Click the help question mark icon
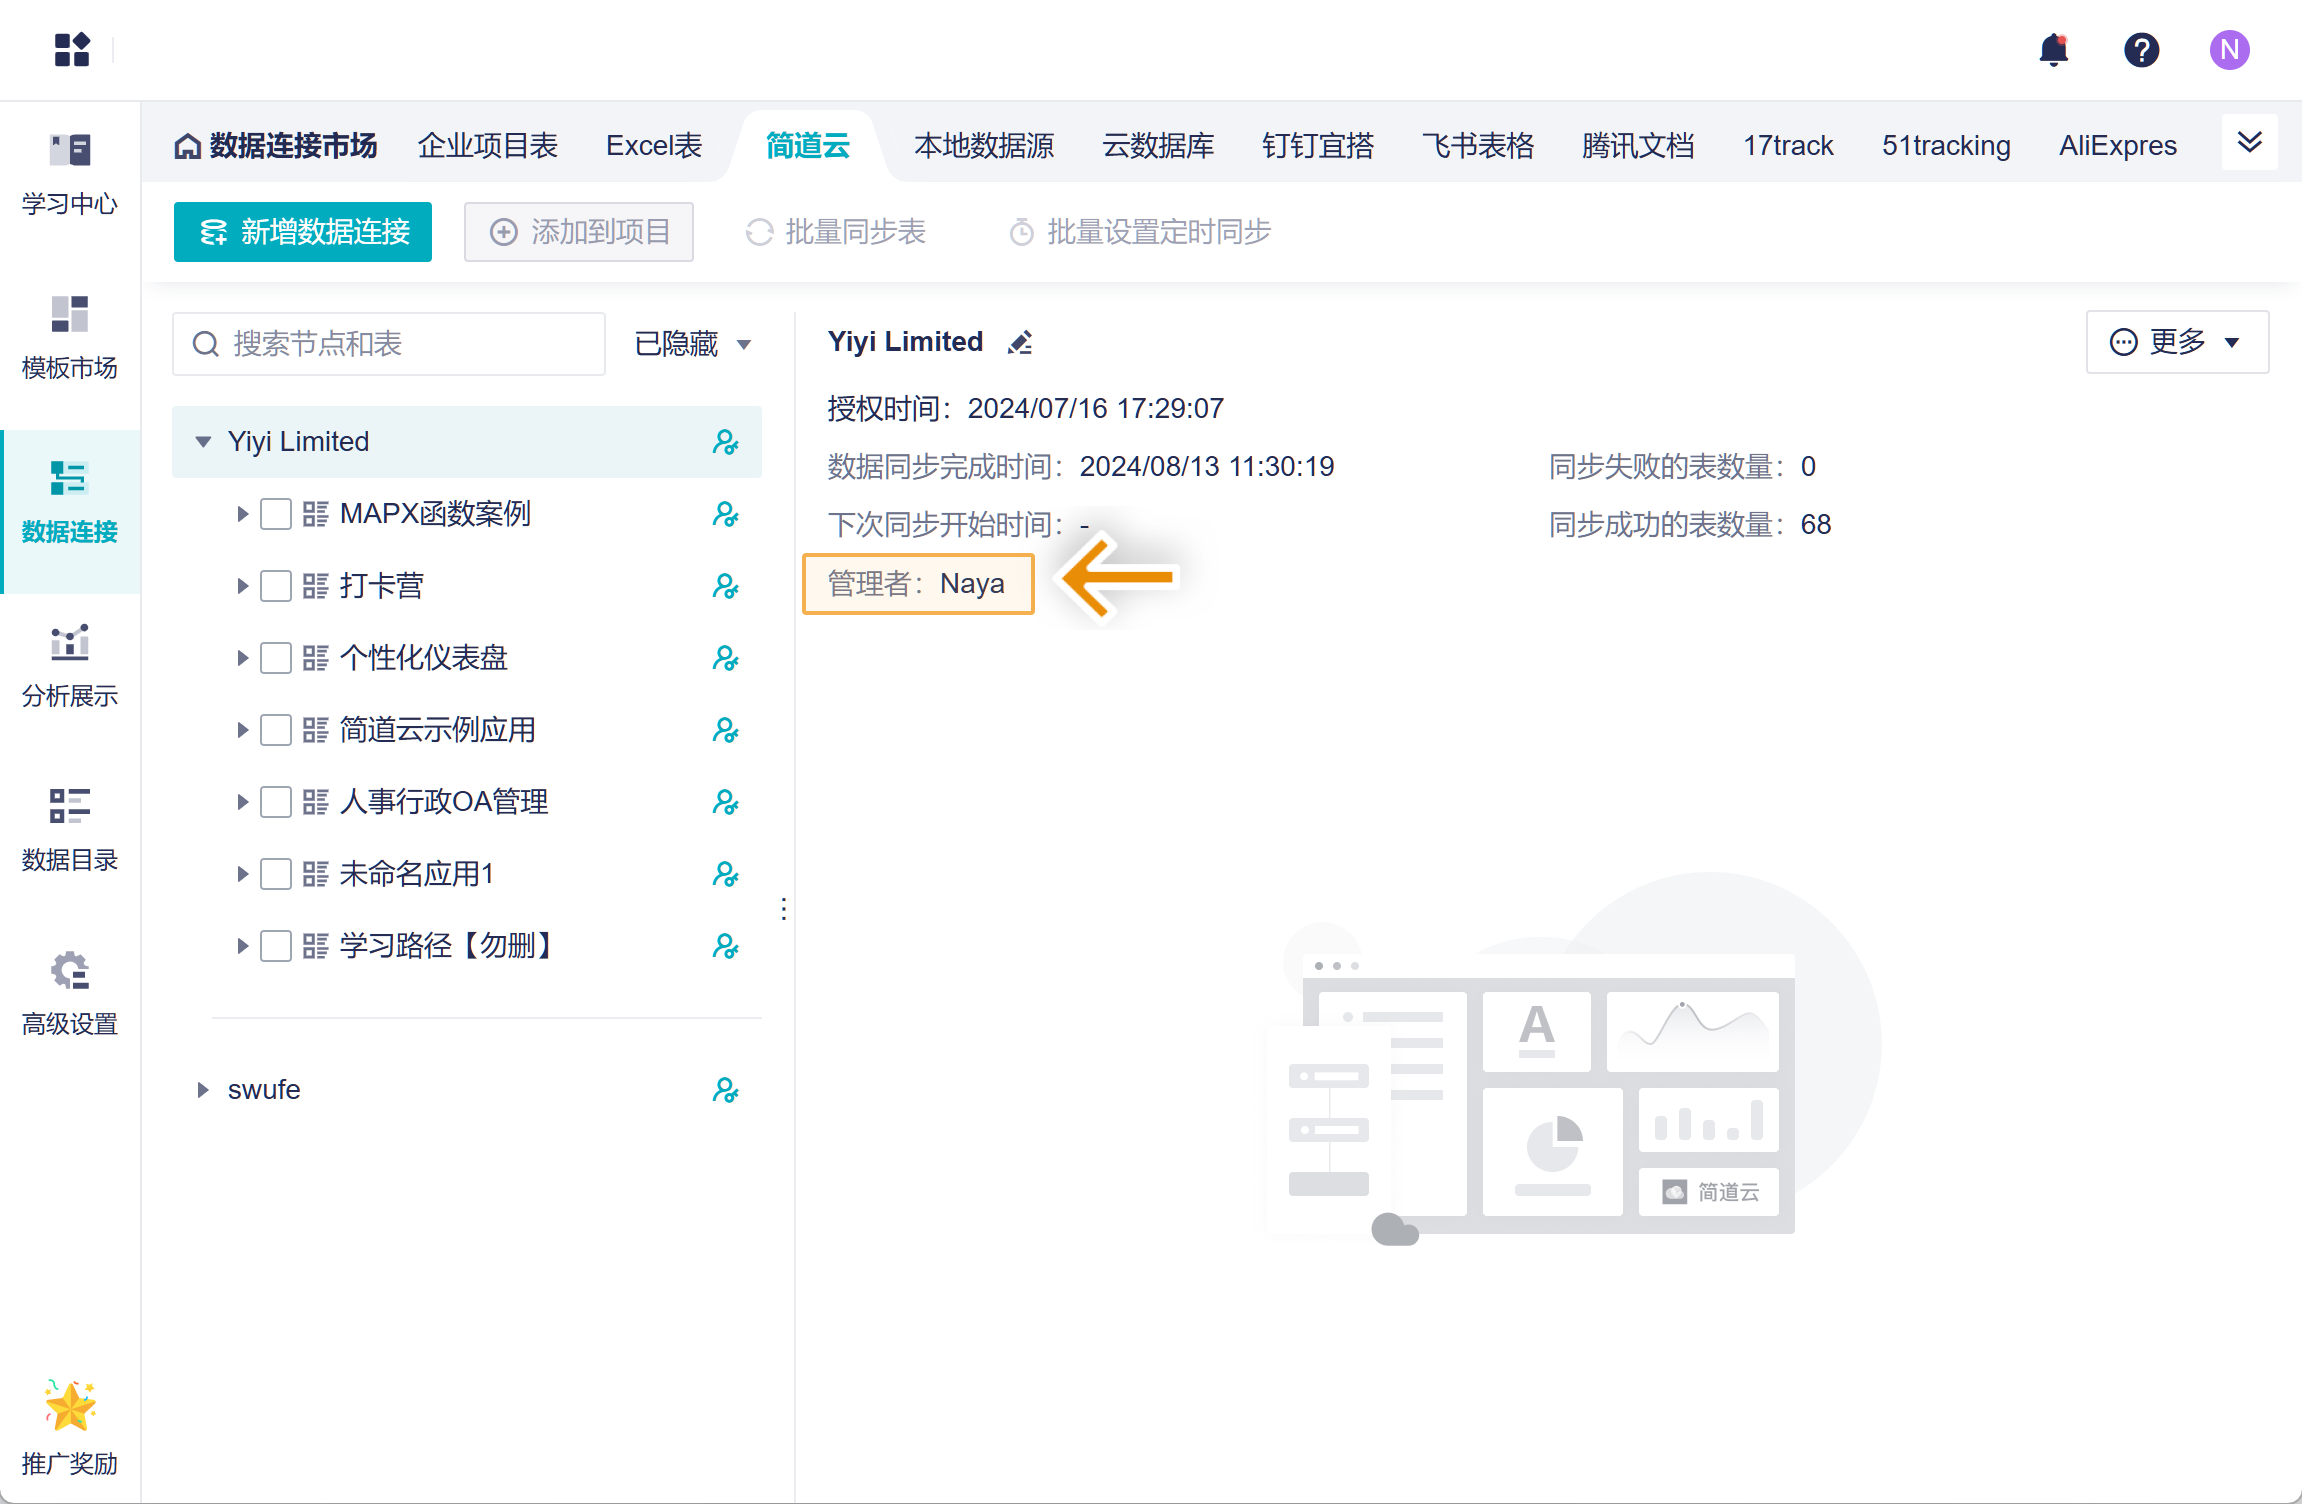The height and width of the screenshot is (1504, 2302). pyautogui.click(x=2141, y=49)
